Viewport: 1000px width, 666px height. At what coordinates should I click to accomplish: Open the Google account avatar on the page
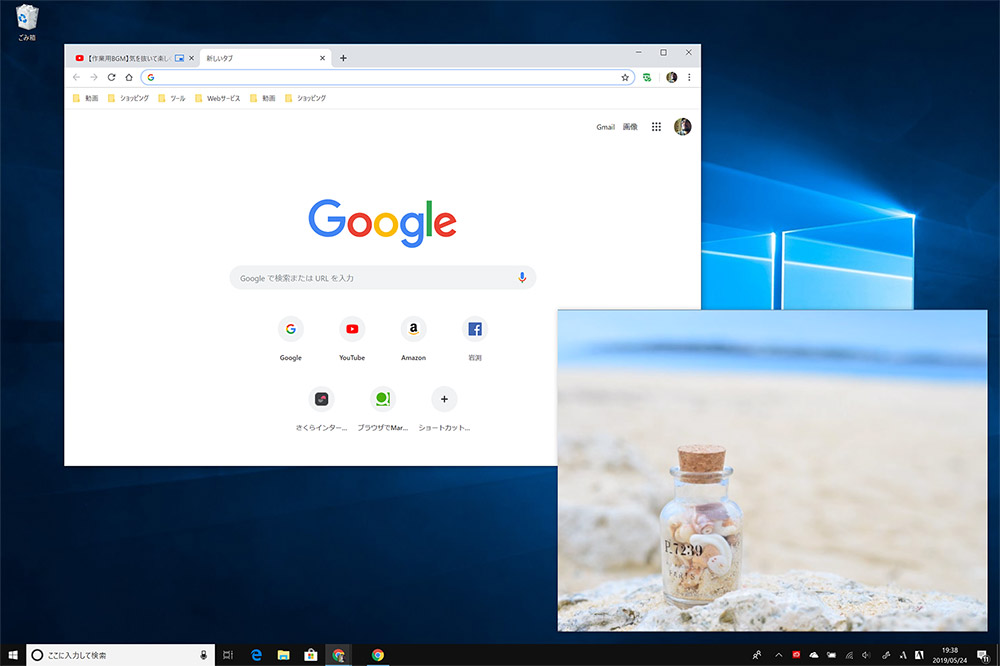tap(682, 126)
